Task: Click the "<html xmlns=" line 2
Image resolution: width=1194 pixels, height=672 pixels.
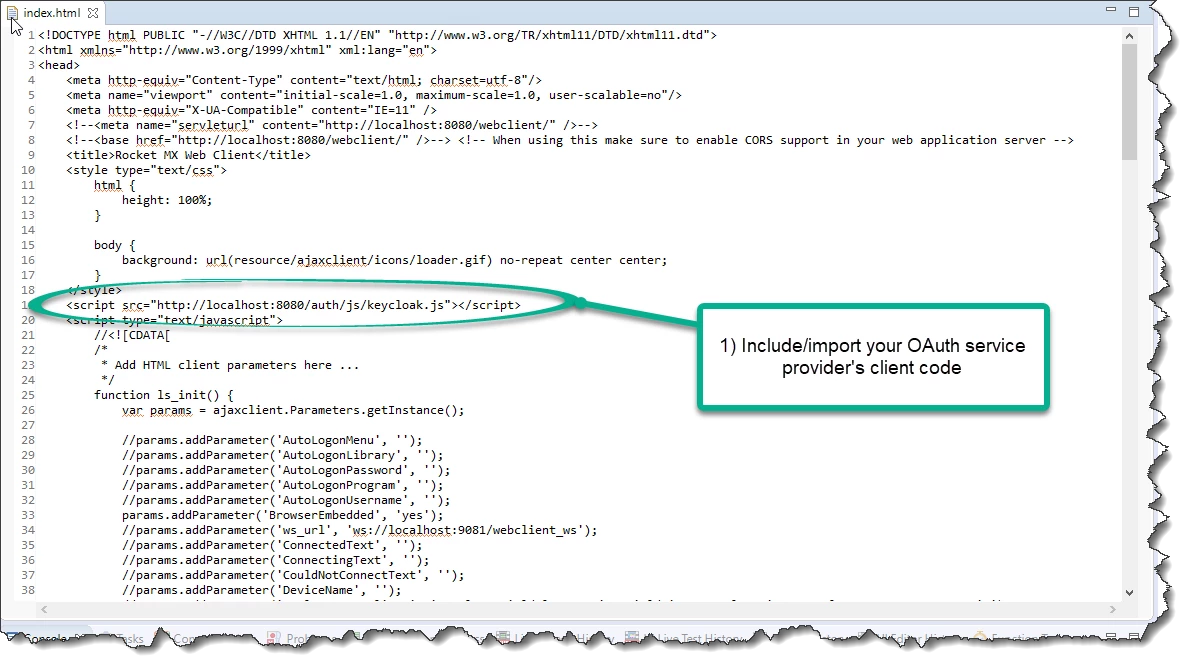Action: 238,50
